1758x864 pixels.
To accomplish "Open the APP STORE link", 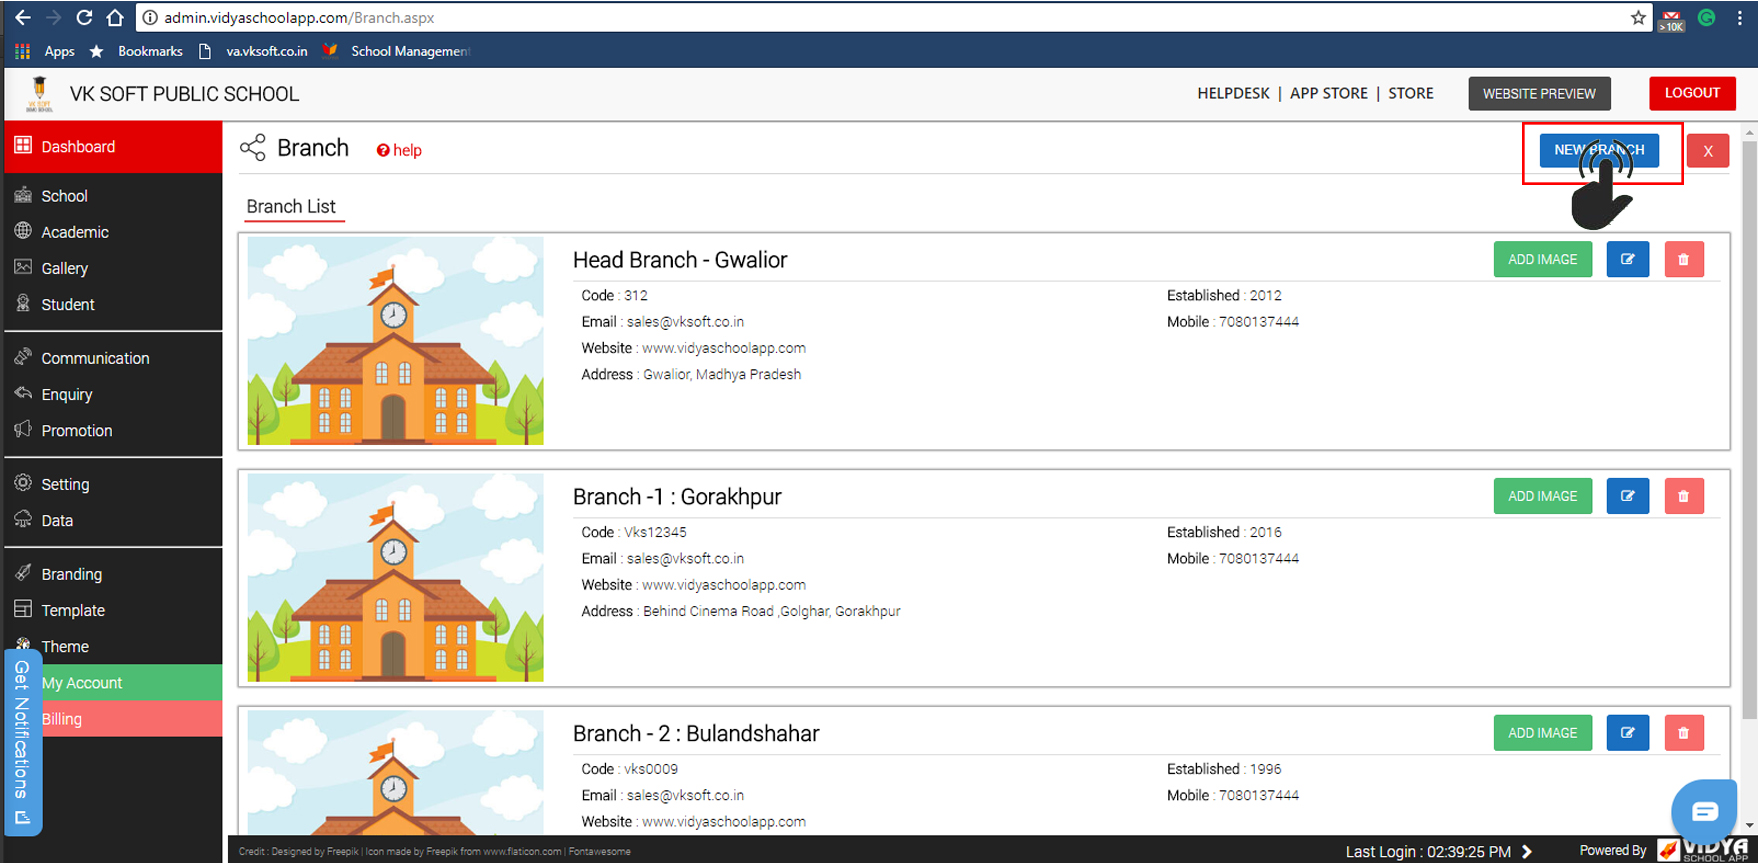I will point(1328,93).
